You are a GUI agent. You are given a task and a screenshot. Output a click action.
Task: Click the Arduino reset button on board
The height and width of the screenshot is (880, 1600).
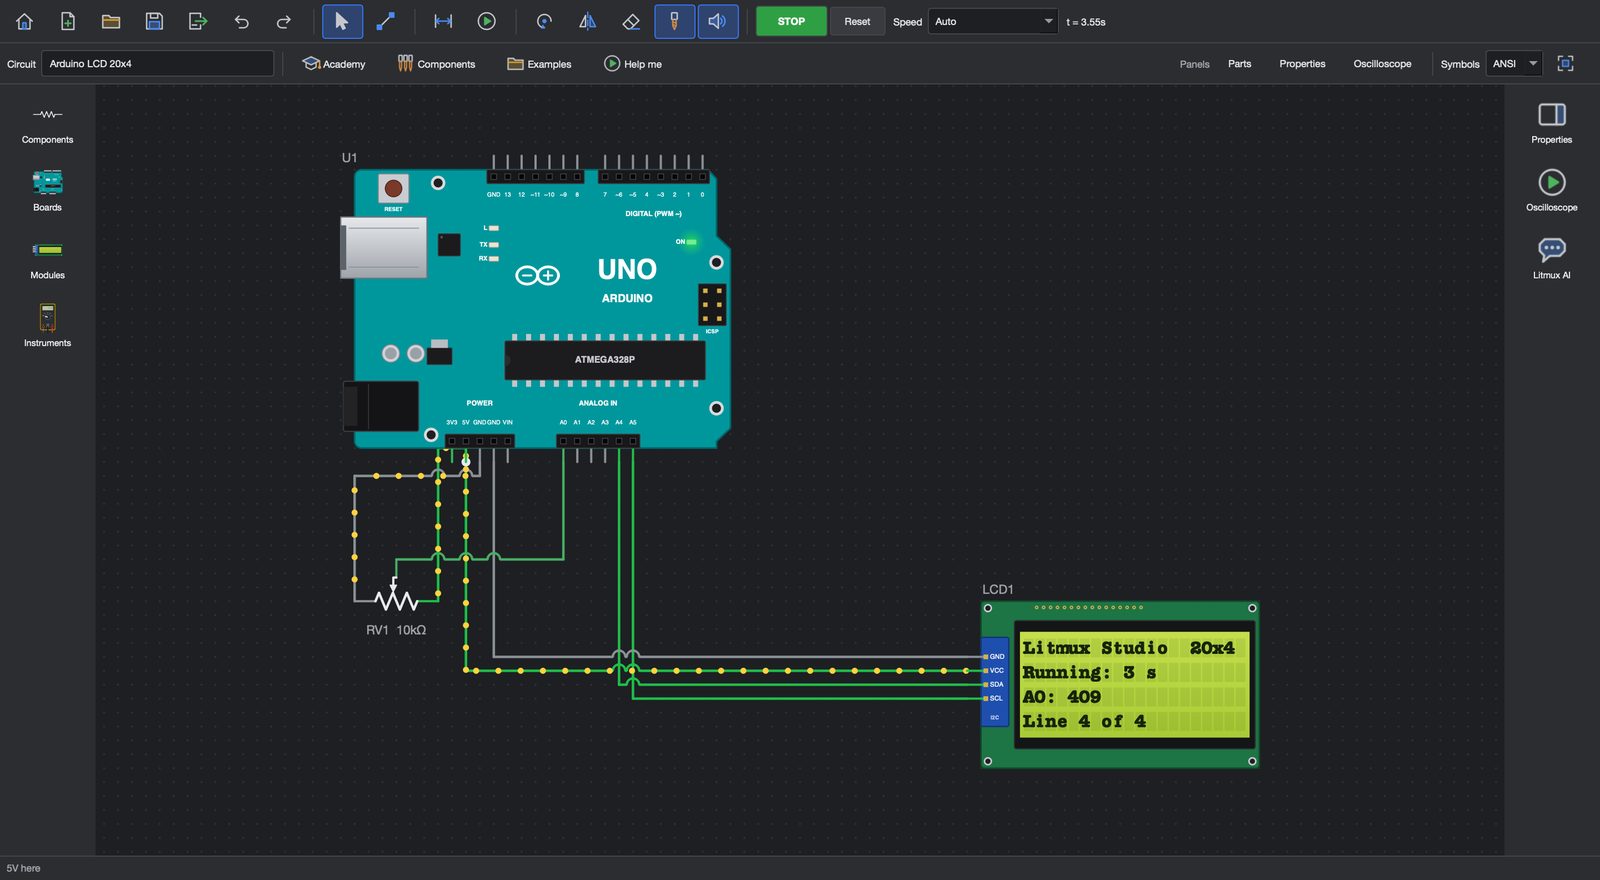(x=394, y=188)
